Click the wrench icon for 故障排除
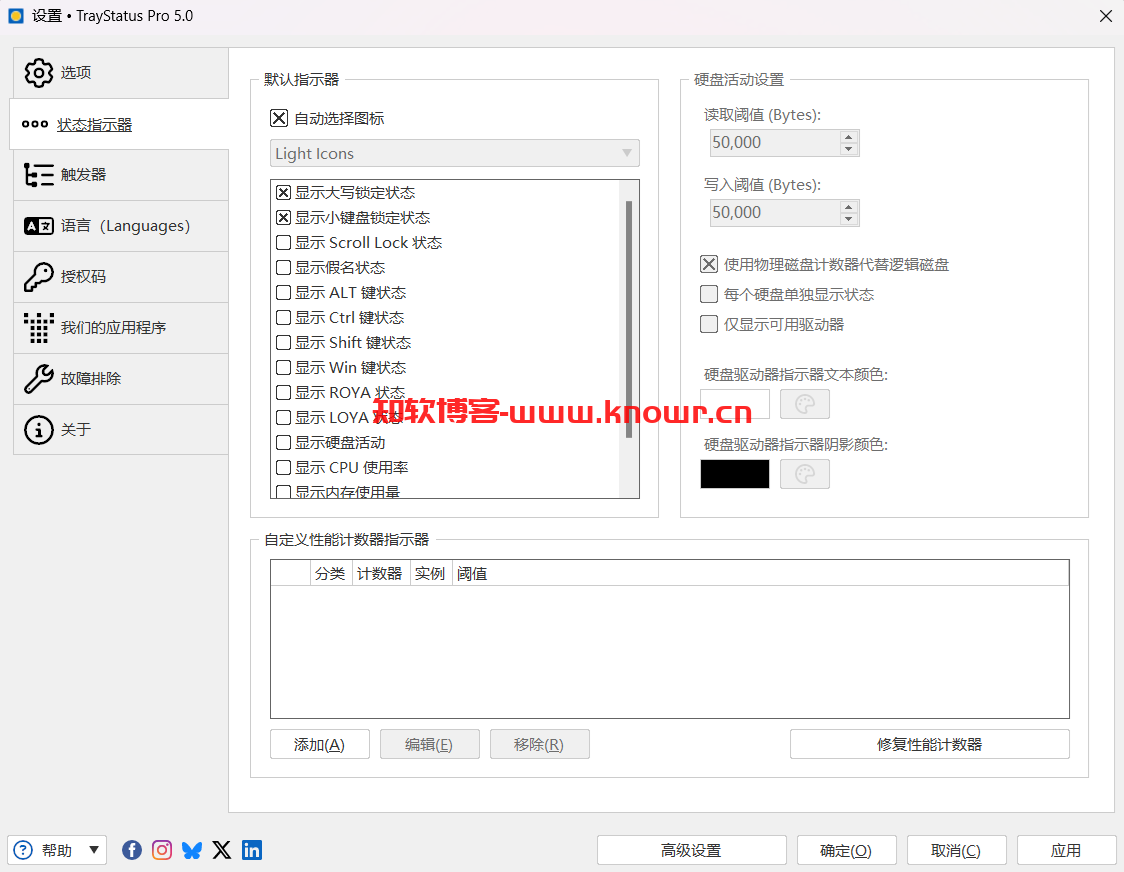This screenshot has width=1124, height=872. 39,379
